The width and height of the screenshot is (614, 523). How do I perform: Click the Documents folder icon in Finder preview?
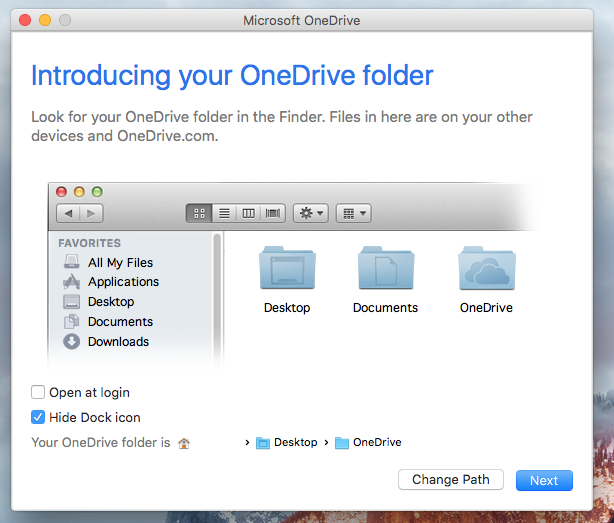click(386, 268)
